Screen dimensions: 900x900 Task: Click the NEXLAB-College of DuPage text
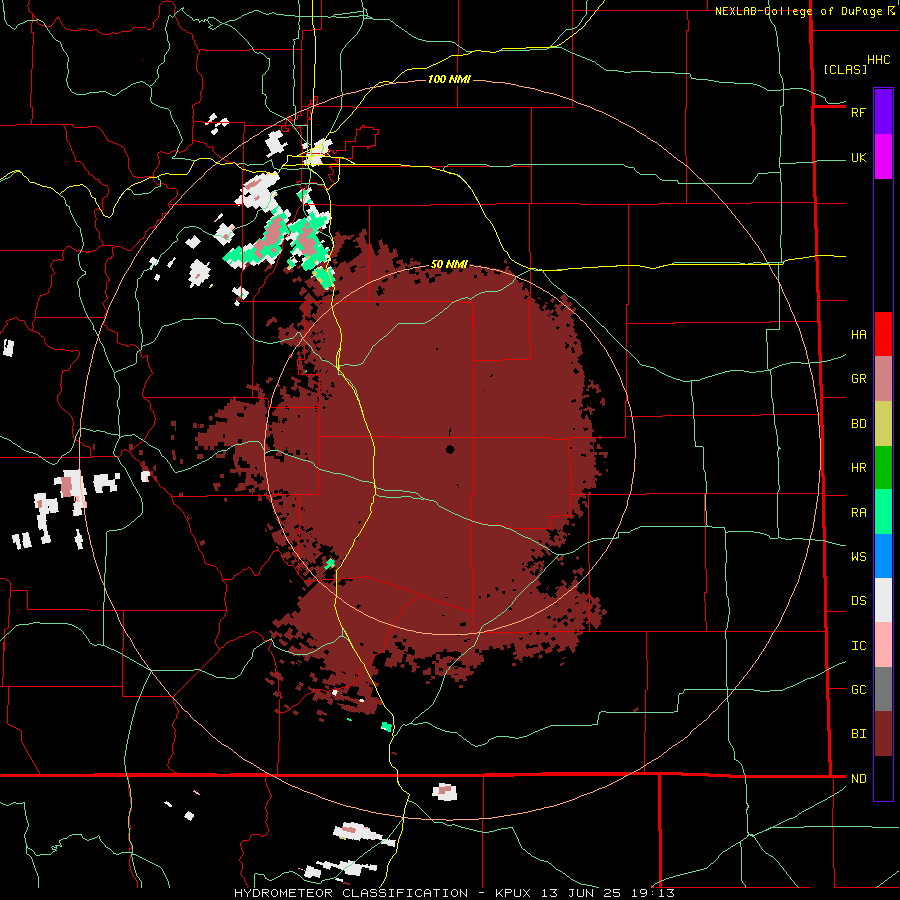pyautogui.click(x=798, y=11)
